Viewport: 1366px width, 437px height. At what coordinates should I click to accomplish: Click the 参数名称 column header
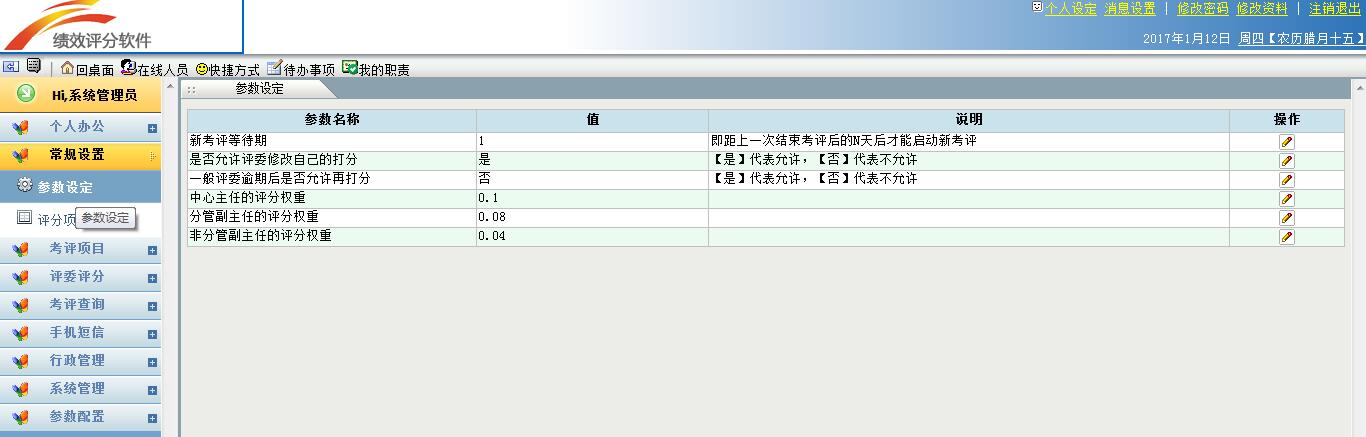pyautogui.click(x=332, y=119)
